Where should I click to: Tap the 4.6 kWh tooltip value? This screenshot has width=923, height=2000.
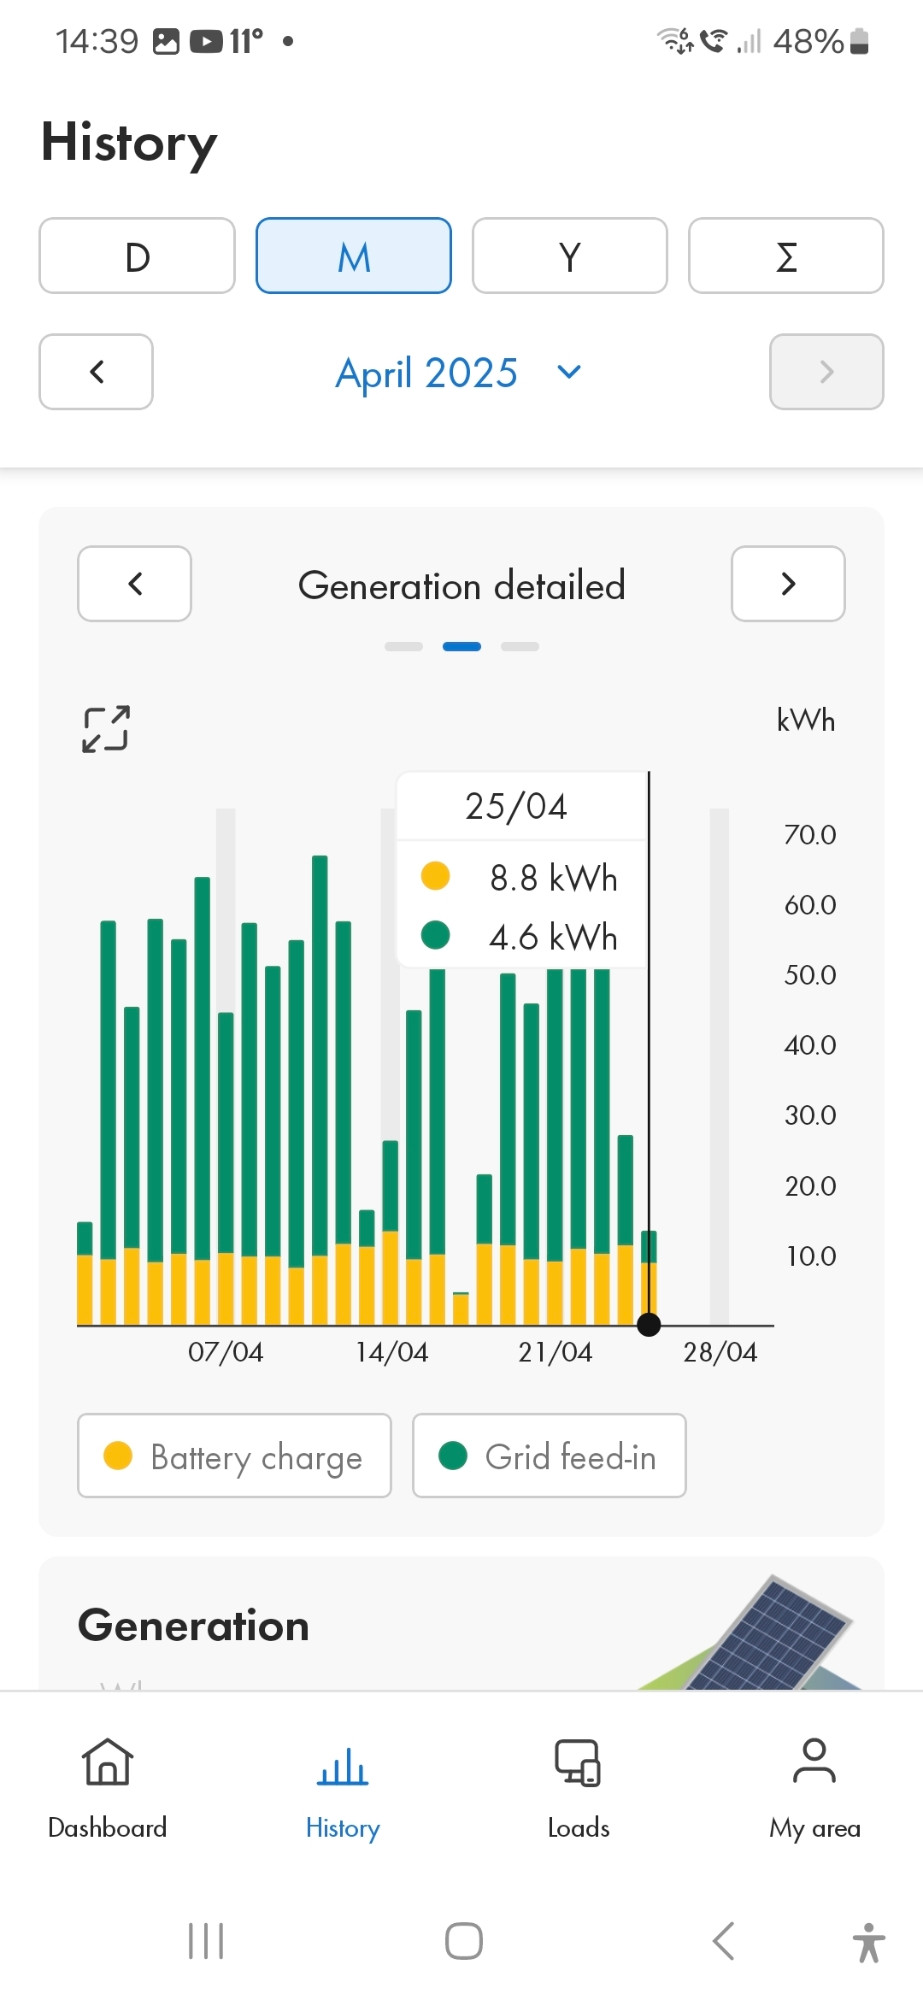point(553,937)
